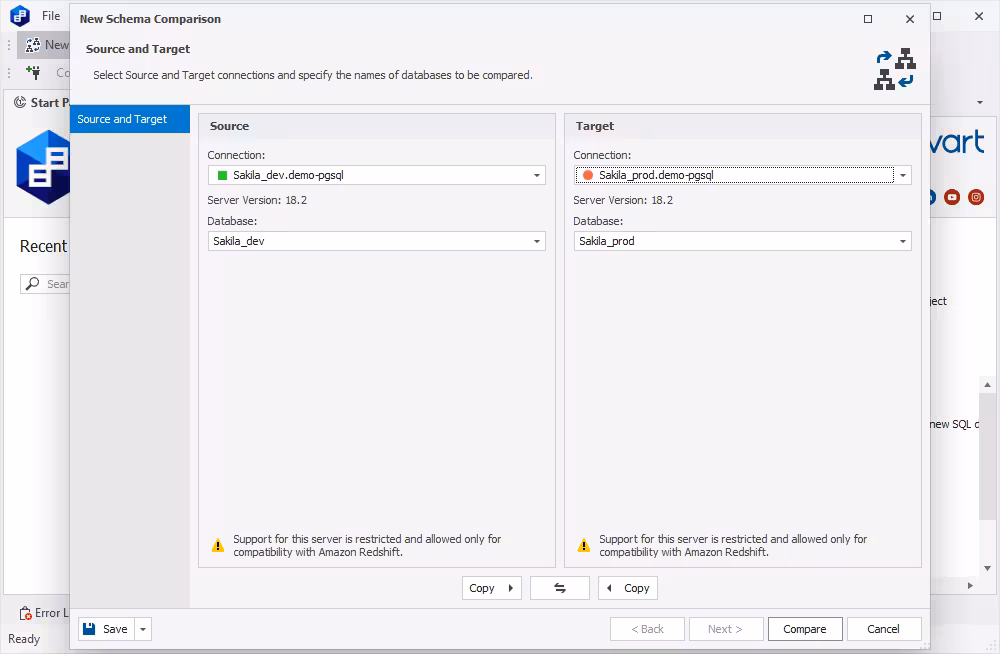The height and width of the screenshot is (654, 1000).
Task: Click the Save button in the dialog
Action: pyautogui.click(x=107, y=629)
